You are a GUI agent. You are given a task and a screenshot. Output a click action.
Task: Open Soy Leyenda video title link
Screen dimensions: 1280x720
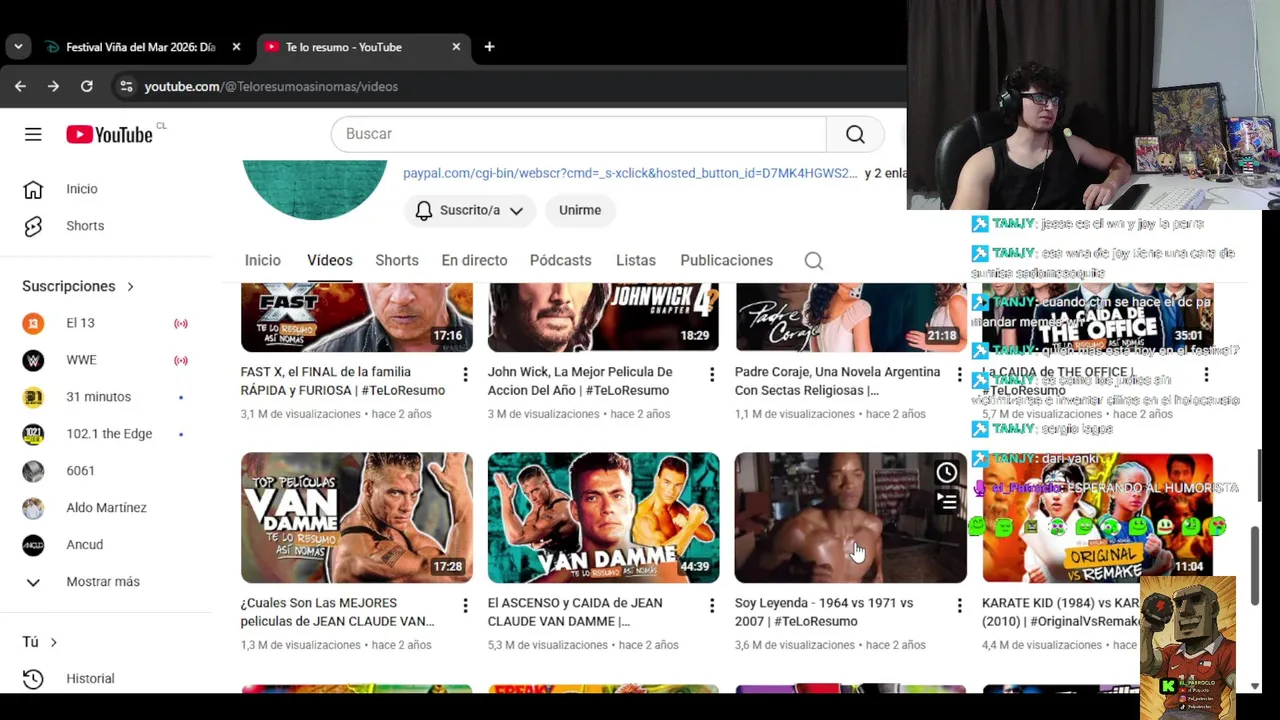coord(824,612)
